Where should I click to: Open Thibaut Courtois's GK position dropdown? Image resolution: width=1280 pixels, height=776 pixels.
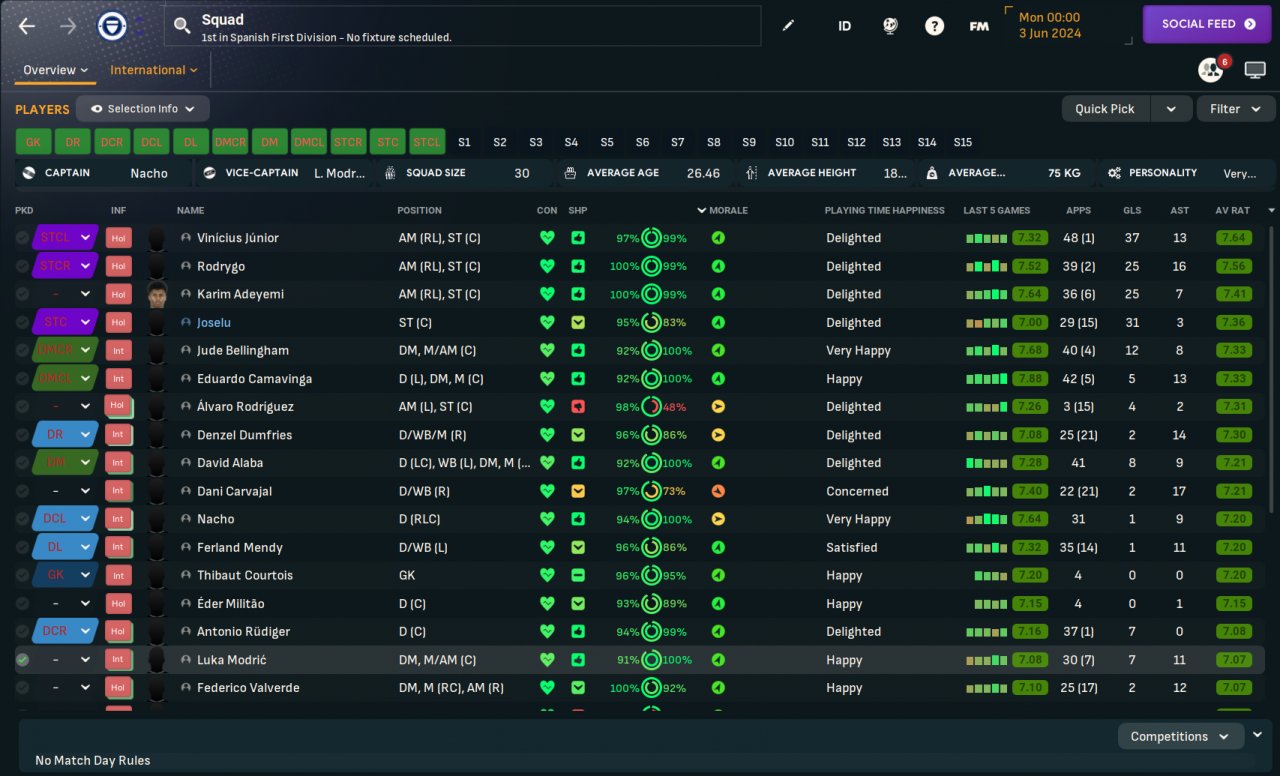(65, 575)
